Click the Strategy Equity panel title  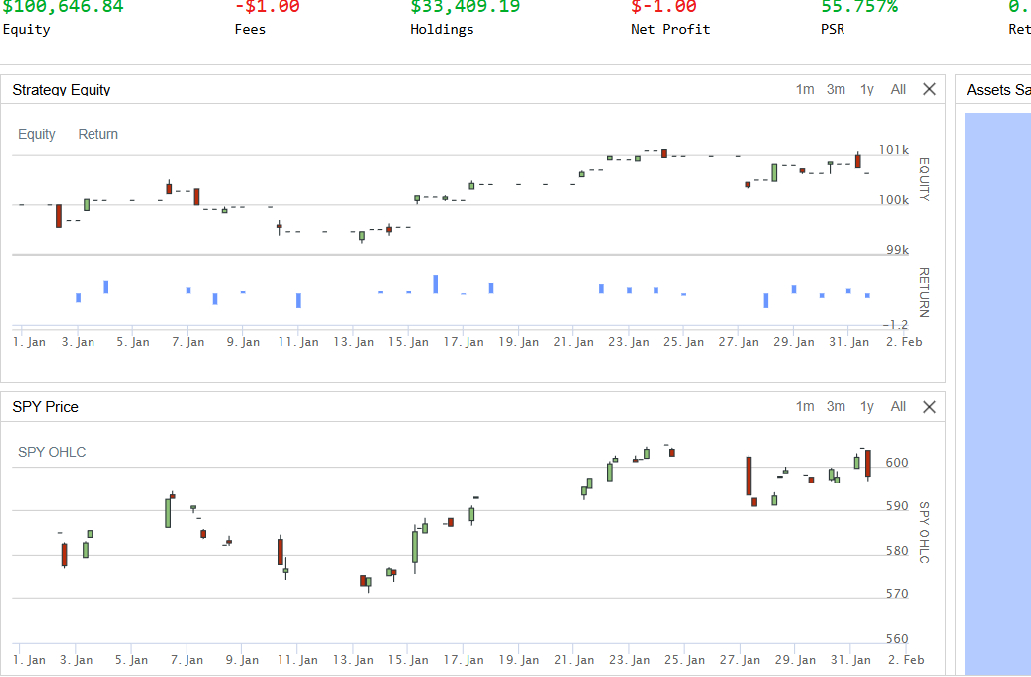[x=61, y=90]
